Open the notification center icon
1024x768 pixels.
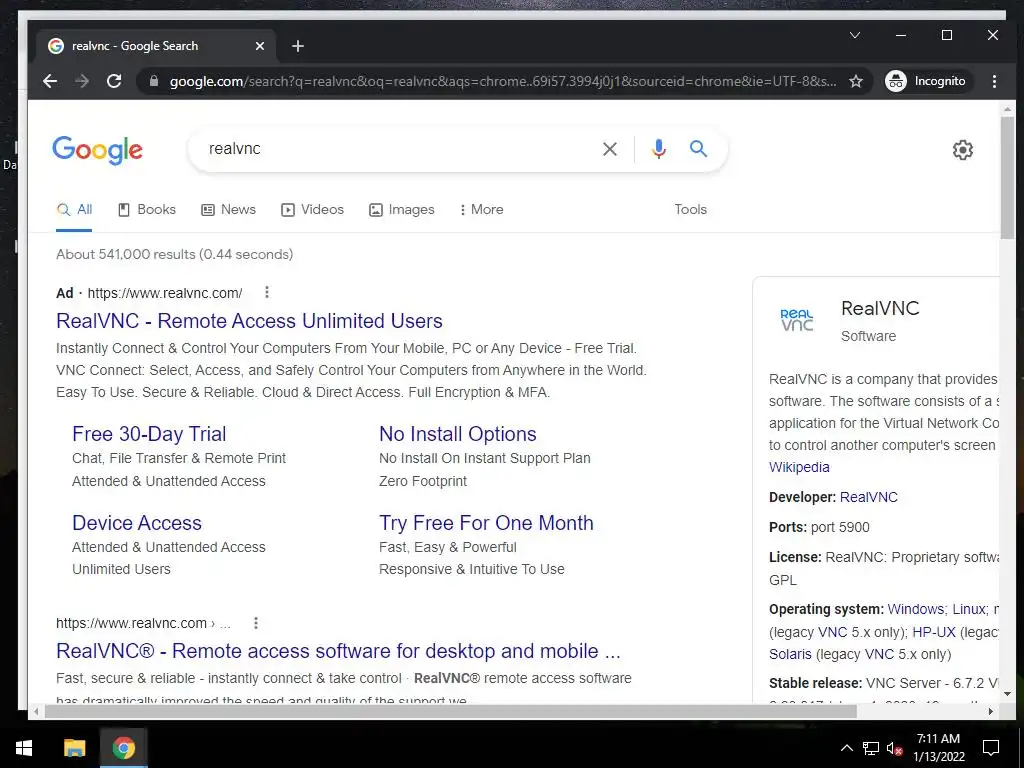(x=991, y=748)
